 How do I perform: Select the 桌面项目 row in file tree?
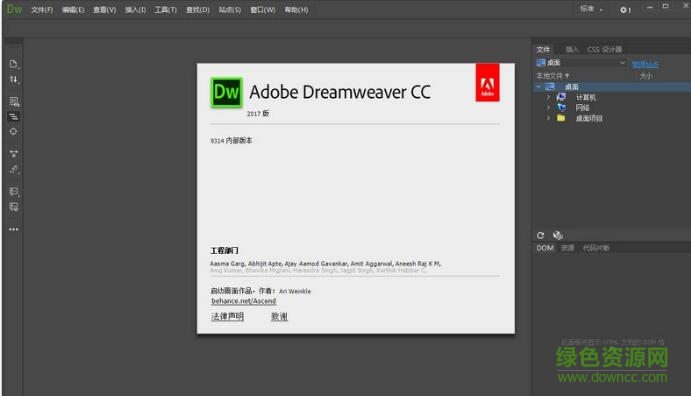(612, 118)
